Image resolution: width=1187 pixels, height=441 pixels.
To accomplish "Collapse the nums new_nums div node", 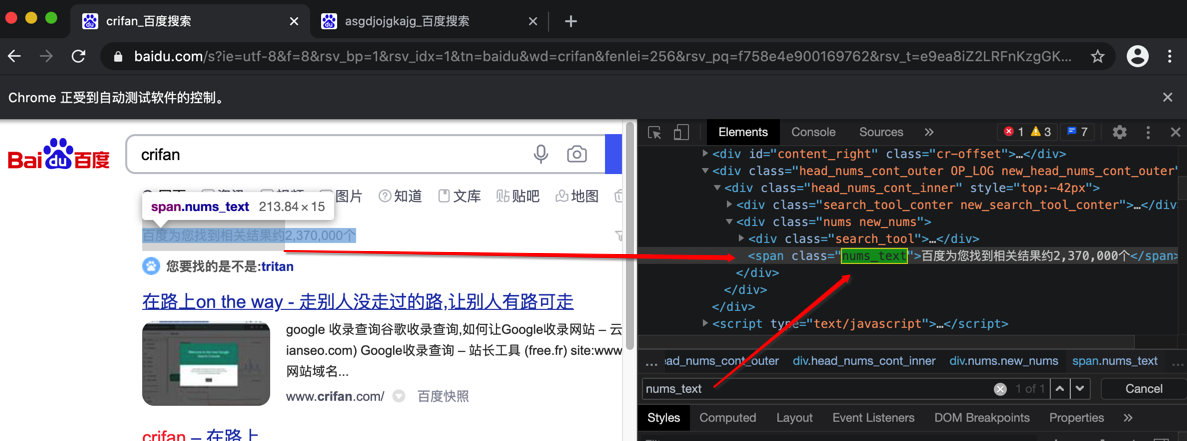I will (730, 222).
